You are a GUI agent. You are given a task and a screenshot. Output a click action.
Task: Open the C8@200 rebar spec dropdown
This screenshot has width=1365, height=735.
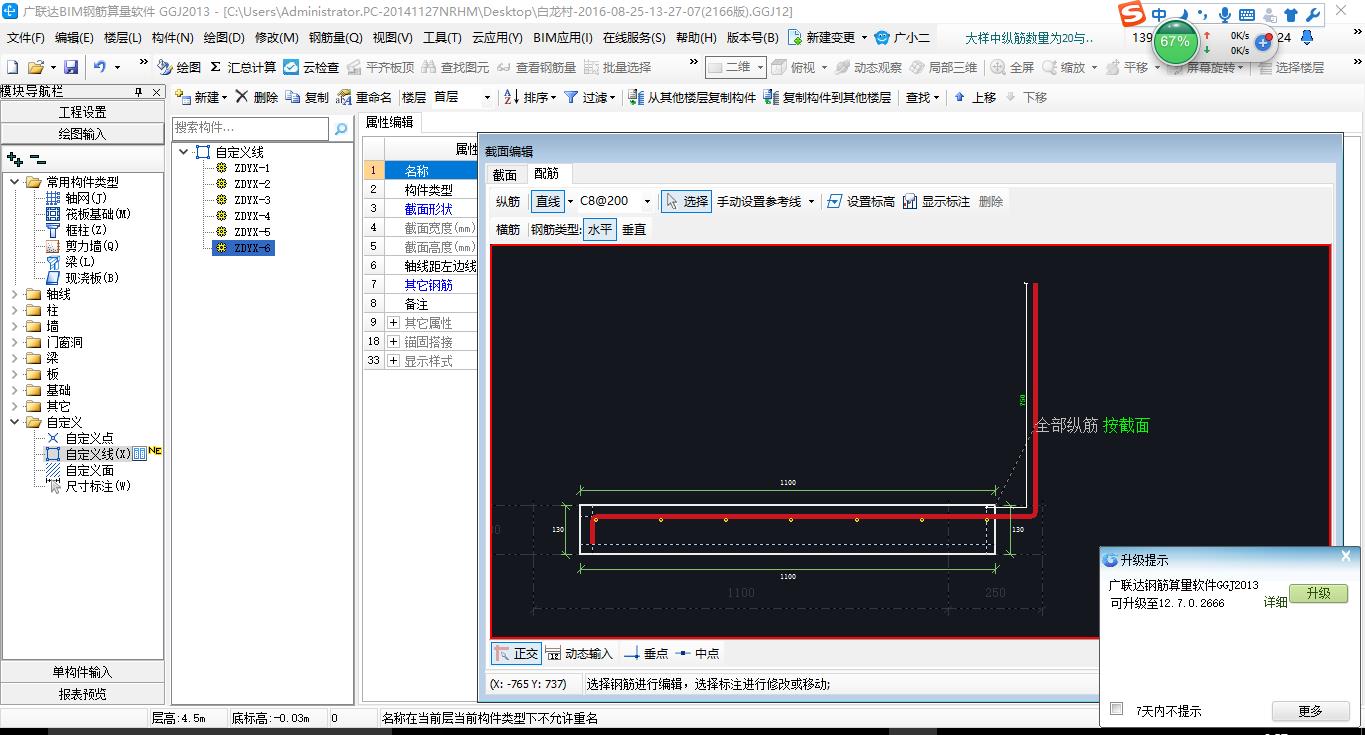point(647,201)
